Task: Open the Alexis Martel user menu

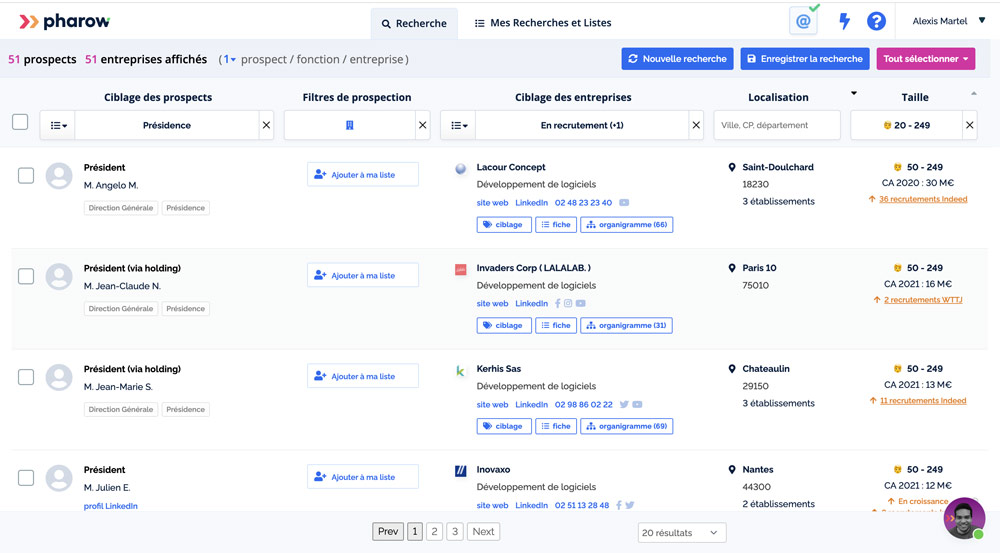Action: 948,21
